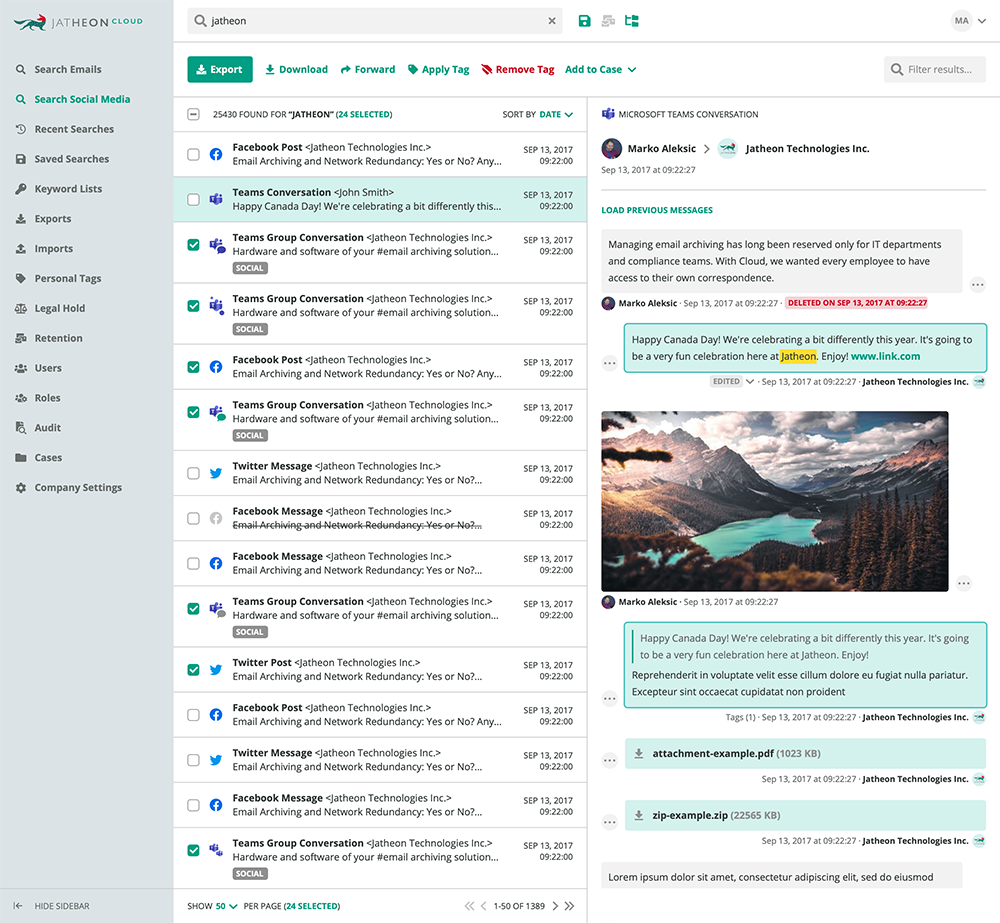Open the three-dot menu beside the 'Managing email archiving' message

(x=977, y=285)
